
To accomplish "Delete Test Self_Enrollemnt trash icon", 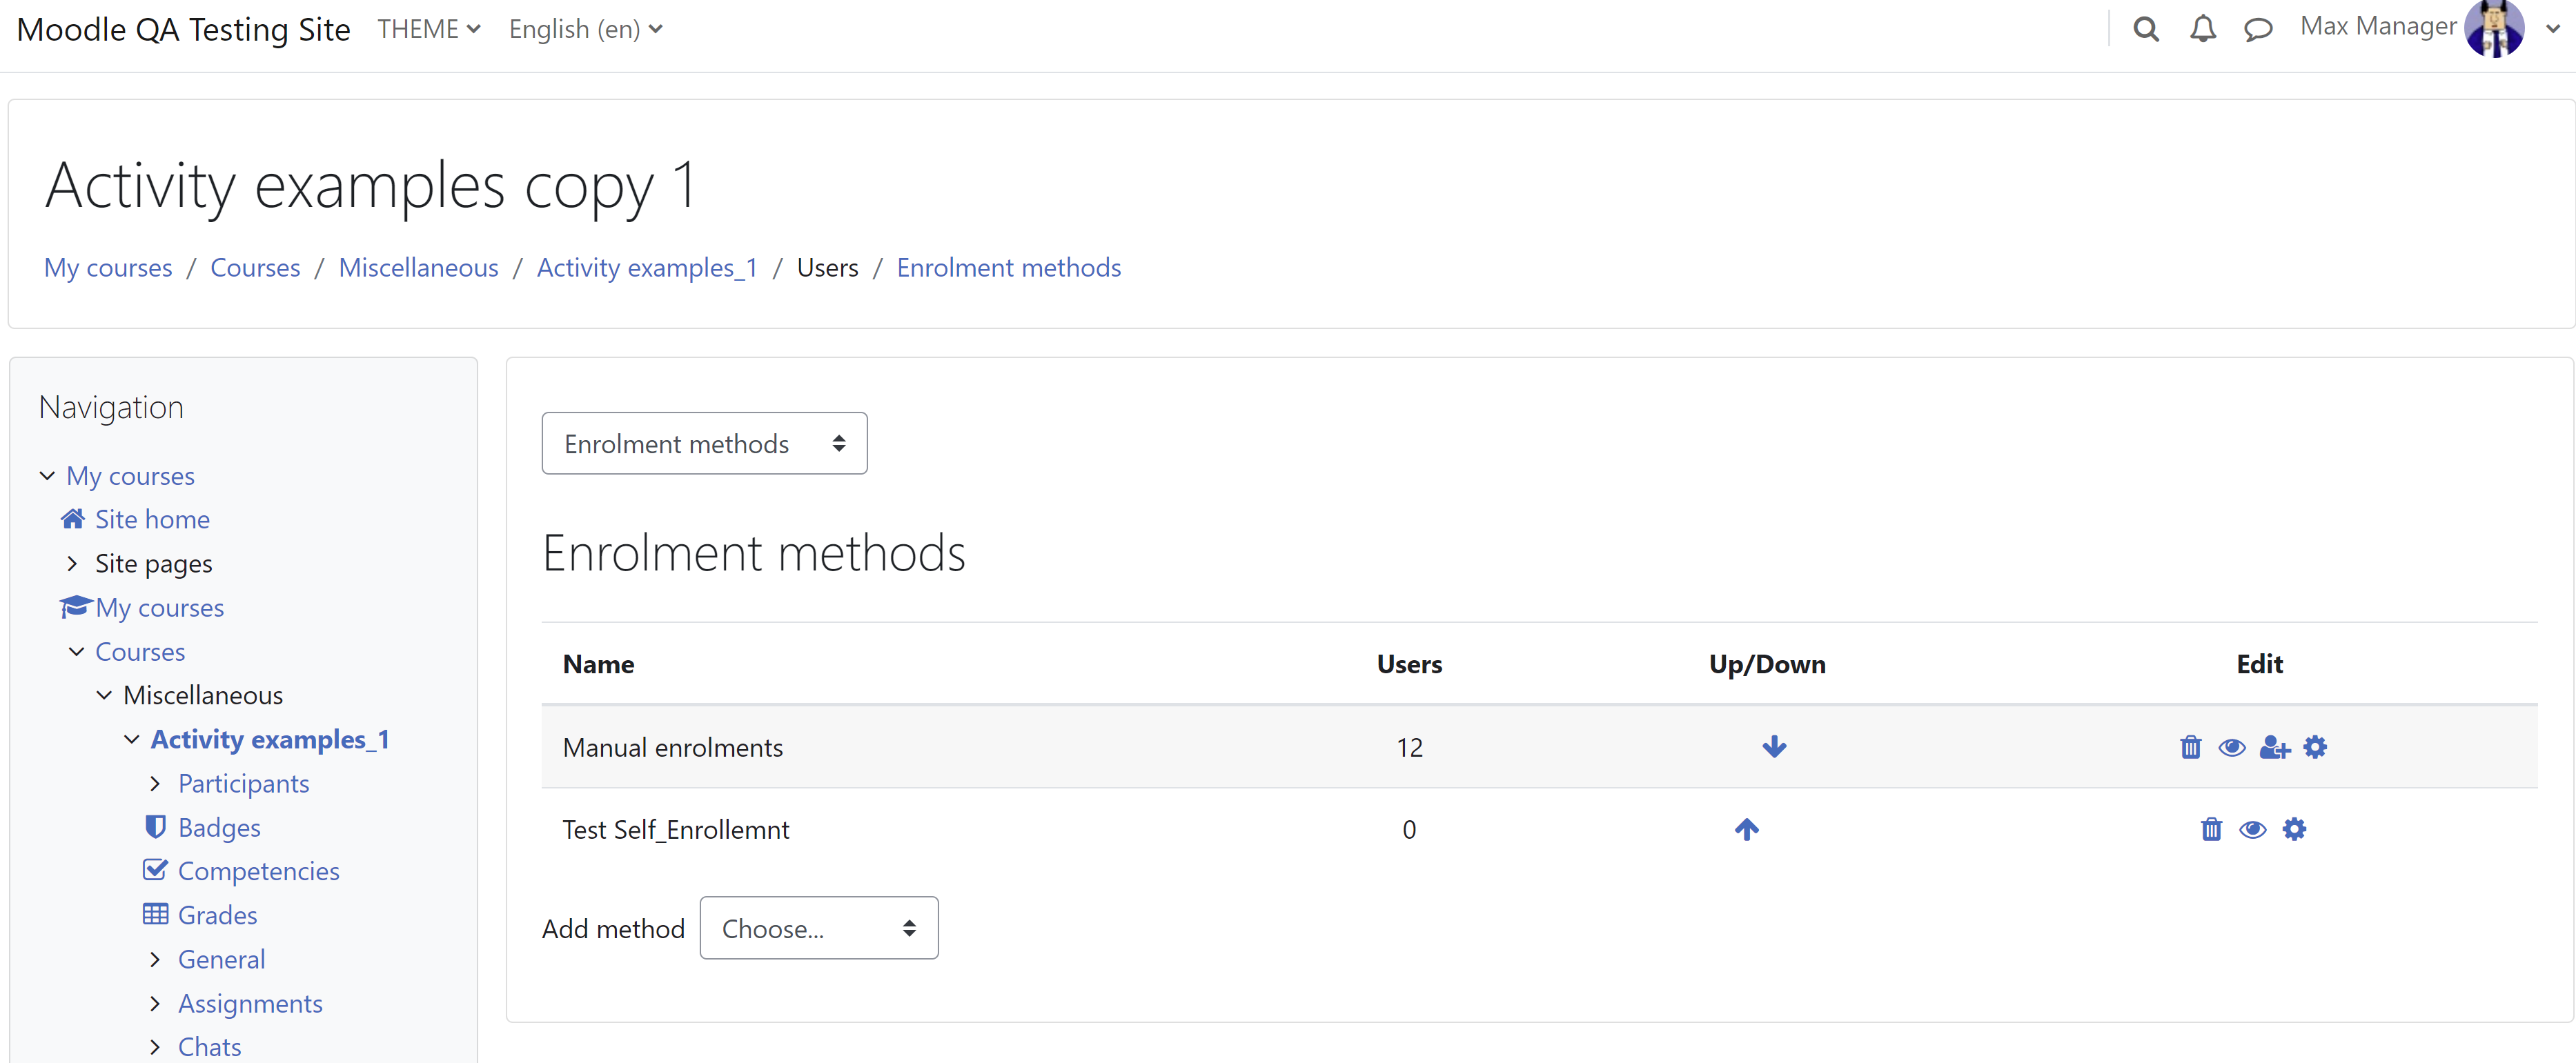I will [2211, 829].
